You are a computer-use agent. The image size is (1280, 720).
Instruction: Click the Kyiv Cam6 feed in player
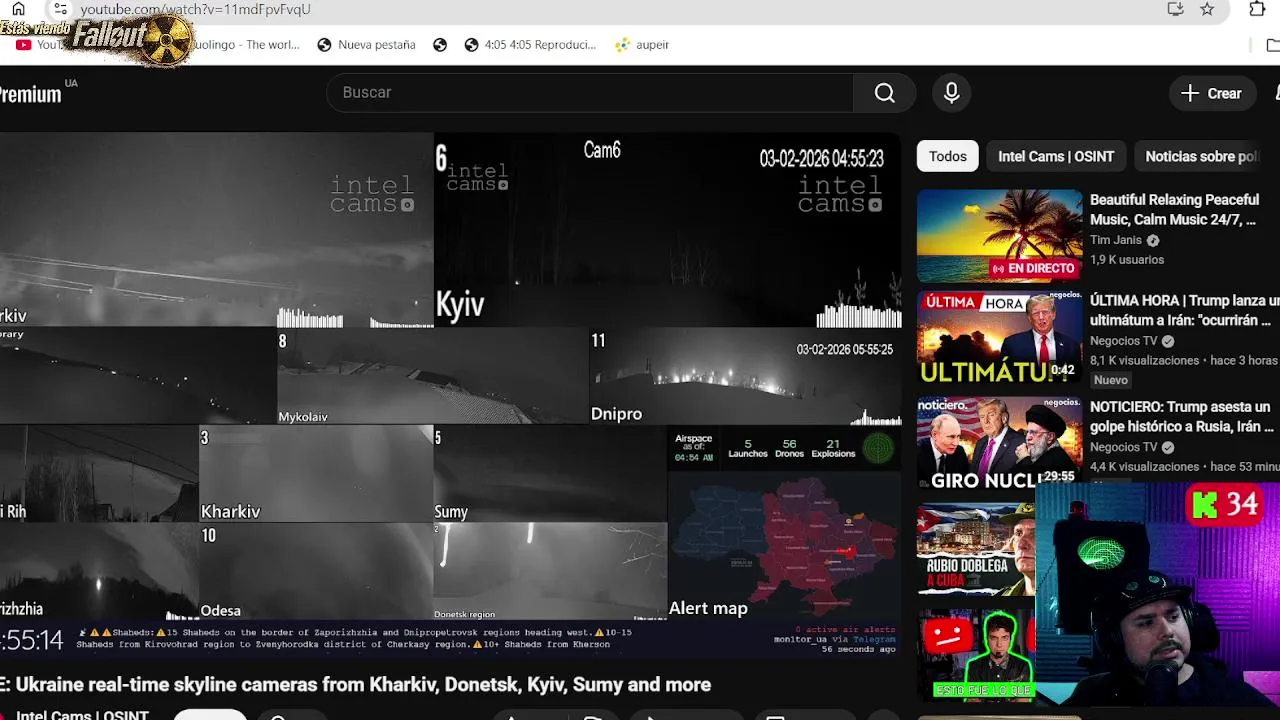(x=668, y=231)
